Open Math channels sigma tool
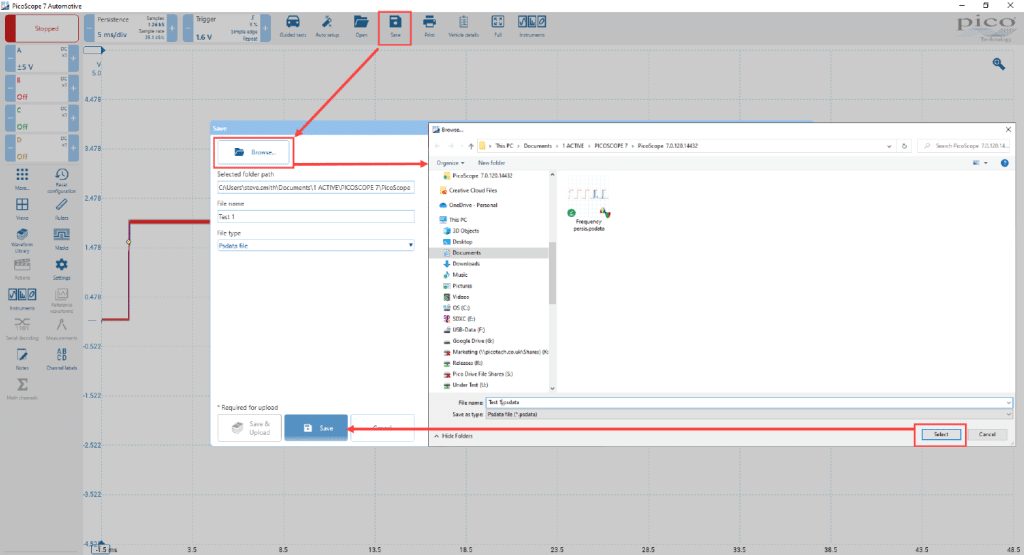The width and height of the screenshot is (1024, 555). [x=22, y=388]
